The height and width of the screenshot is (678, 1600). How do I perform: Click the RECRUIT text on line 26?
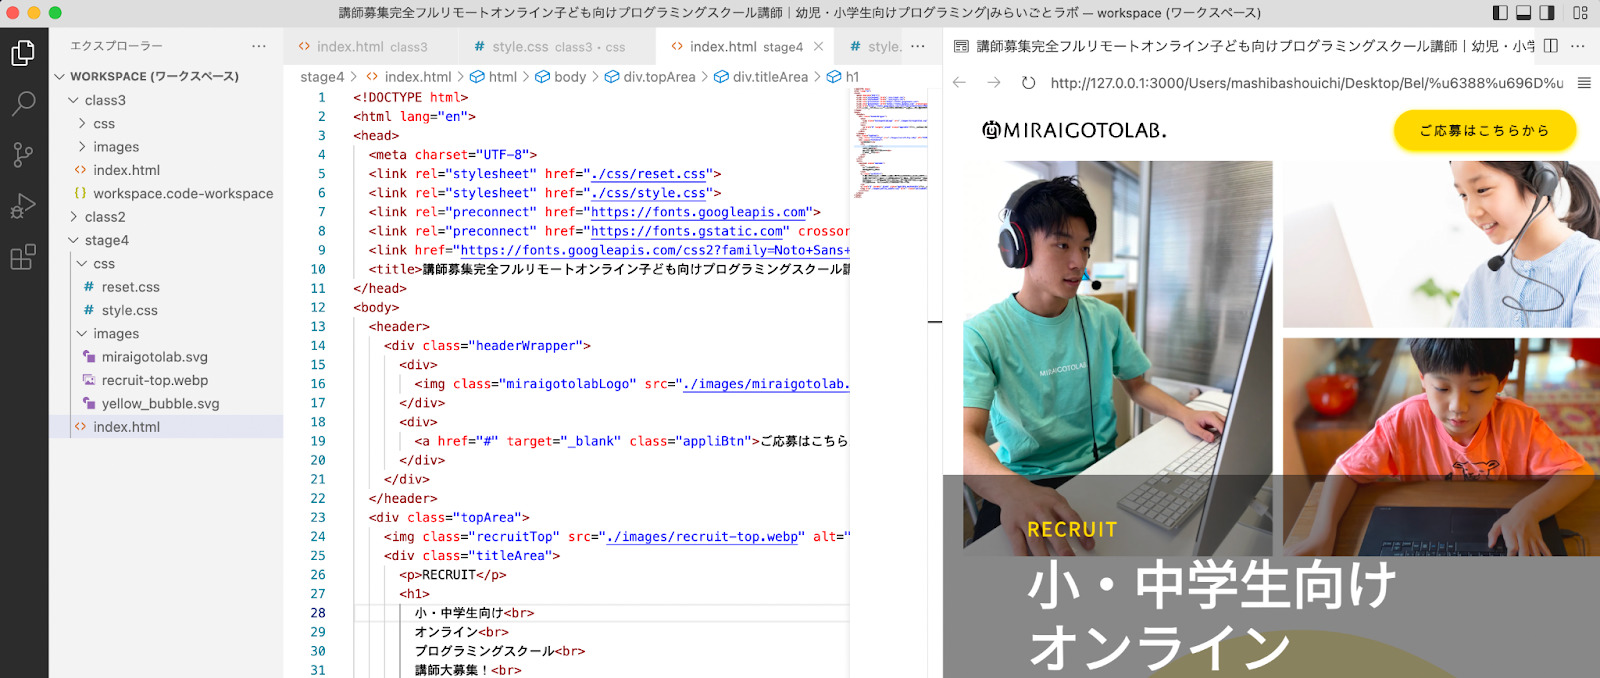tap(448, 575)
